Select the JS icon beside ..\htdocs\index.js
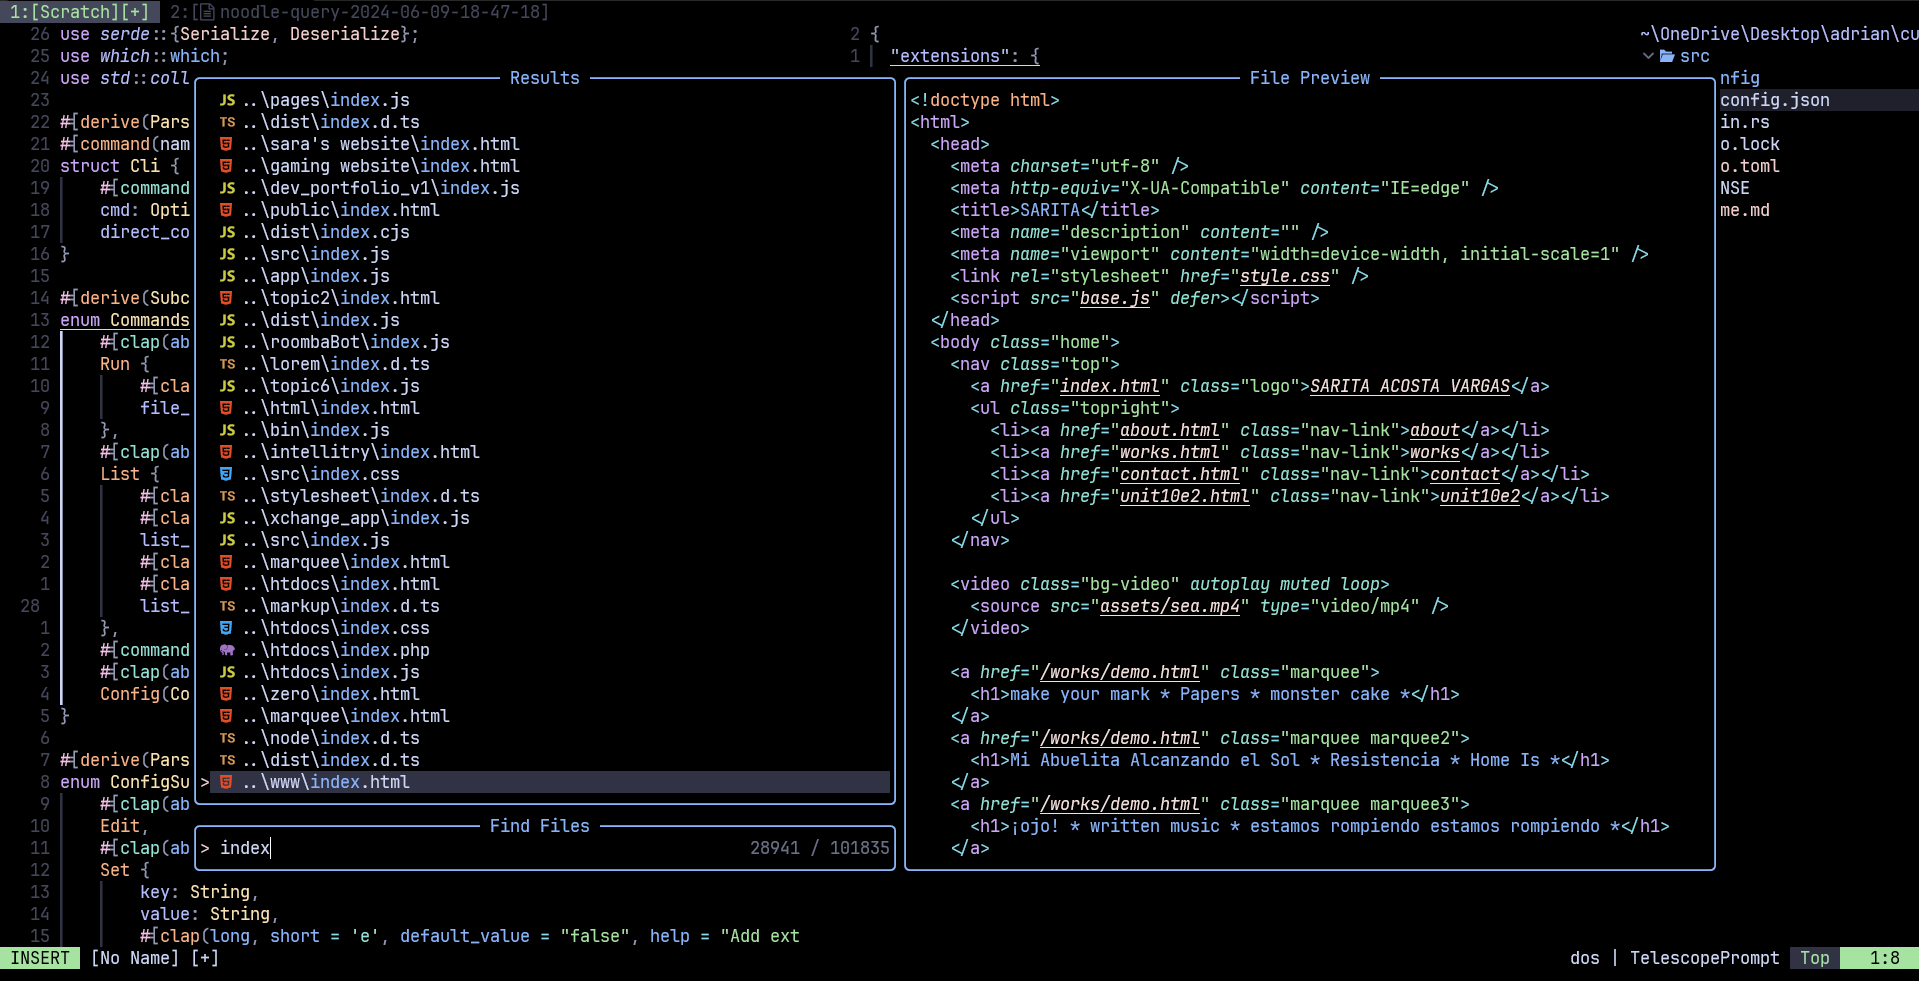The image size is (1919, 981). point(227,672)
